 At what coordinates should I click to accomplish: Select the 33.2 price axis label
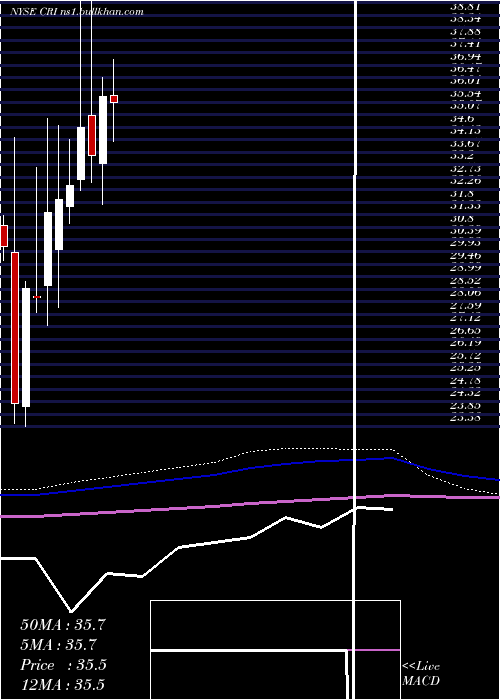(x=462, y=156)
